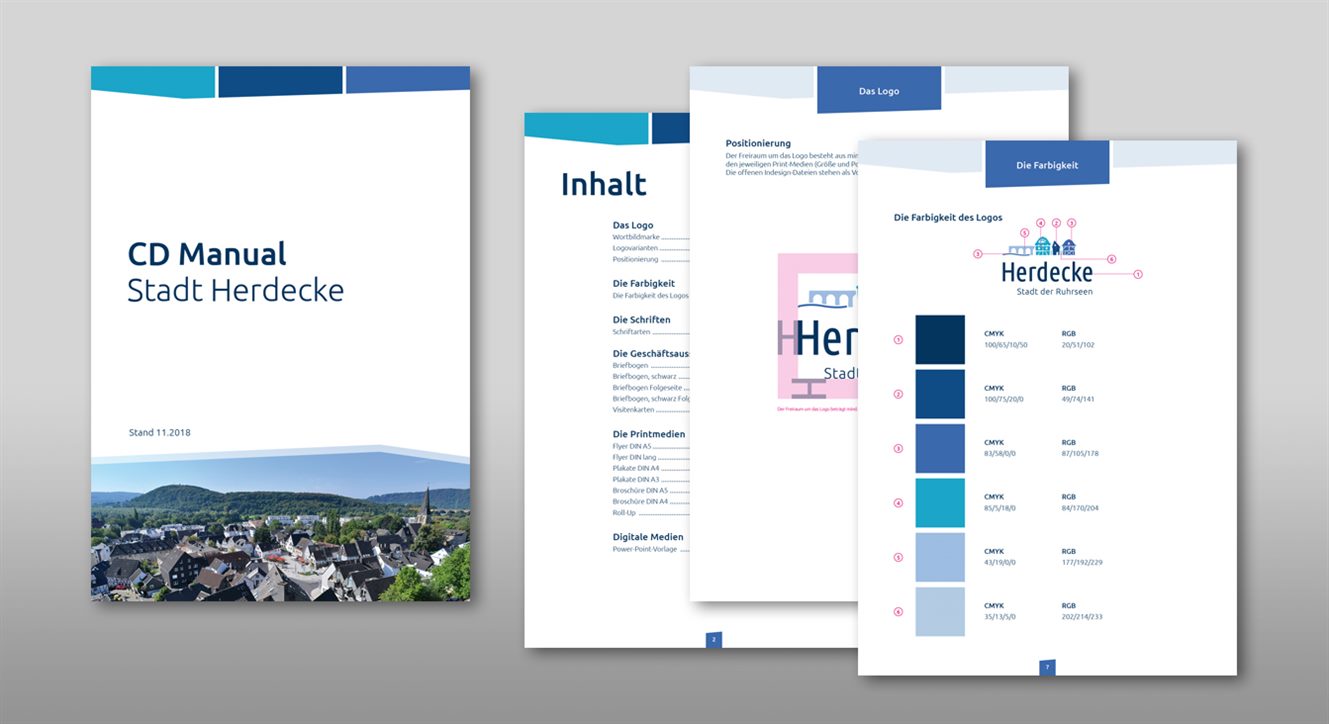The width and height of the screenshot is (1329, 724).
Task: Click the palest blue swatch beside 35/13/5/0
Action: [x=940, y=611]
